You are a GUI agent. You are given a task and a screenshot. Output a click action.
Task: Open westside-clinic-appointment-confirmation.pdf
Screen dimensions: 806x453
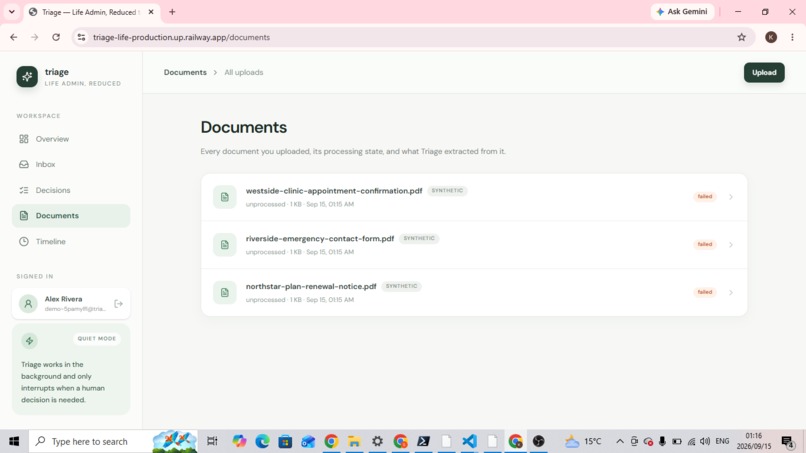coord(334,191)
